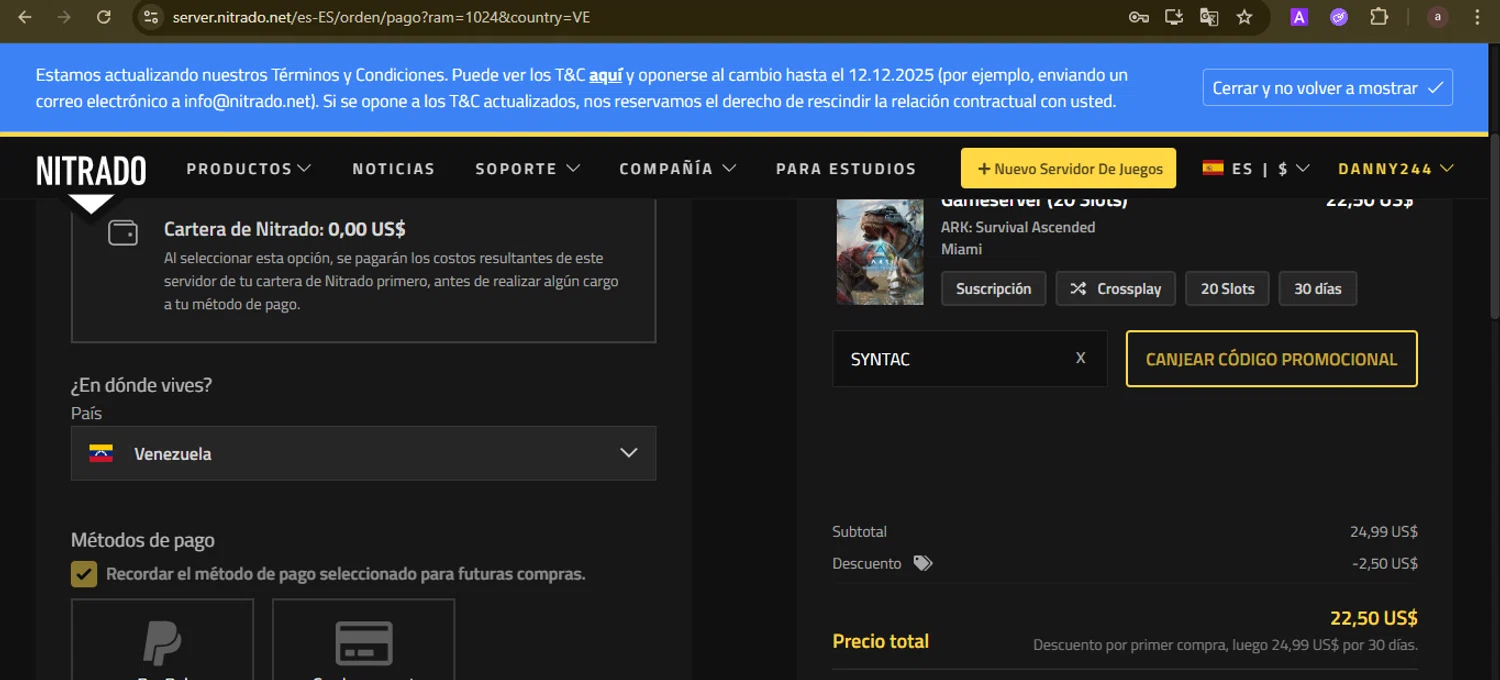Click the browser address bar URL

[380, 17]
